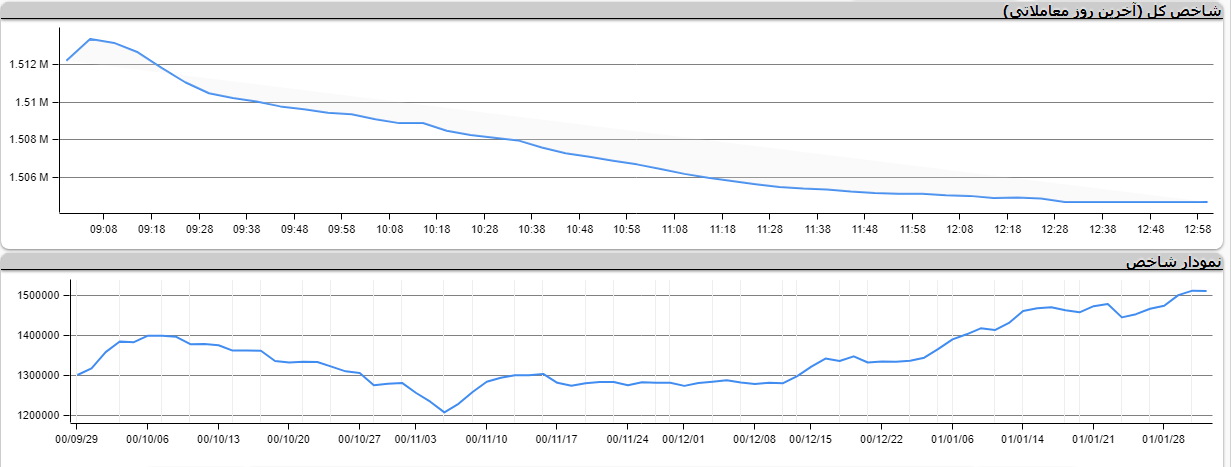This screenshot has width=1231, height=467.
Task: Select the 01/01/06 date tick
Action: (951, 437)
